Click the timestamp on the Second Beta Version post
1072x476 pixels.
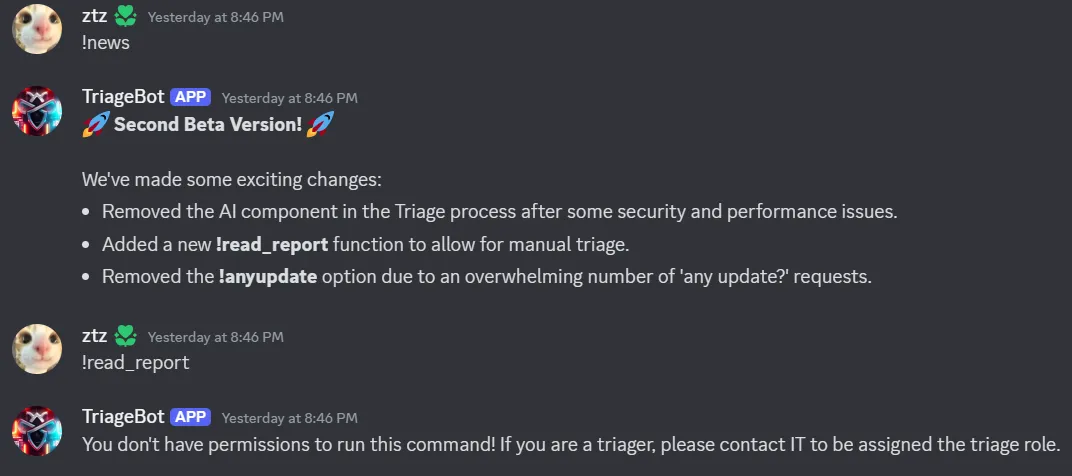click(x=289, y=98)
